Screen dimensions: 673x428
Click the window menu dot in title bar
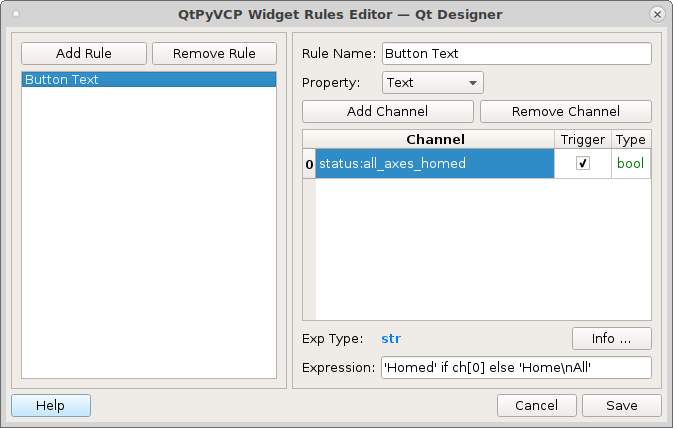(x=16, y=14)
